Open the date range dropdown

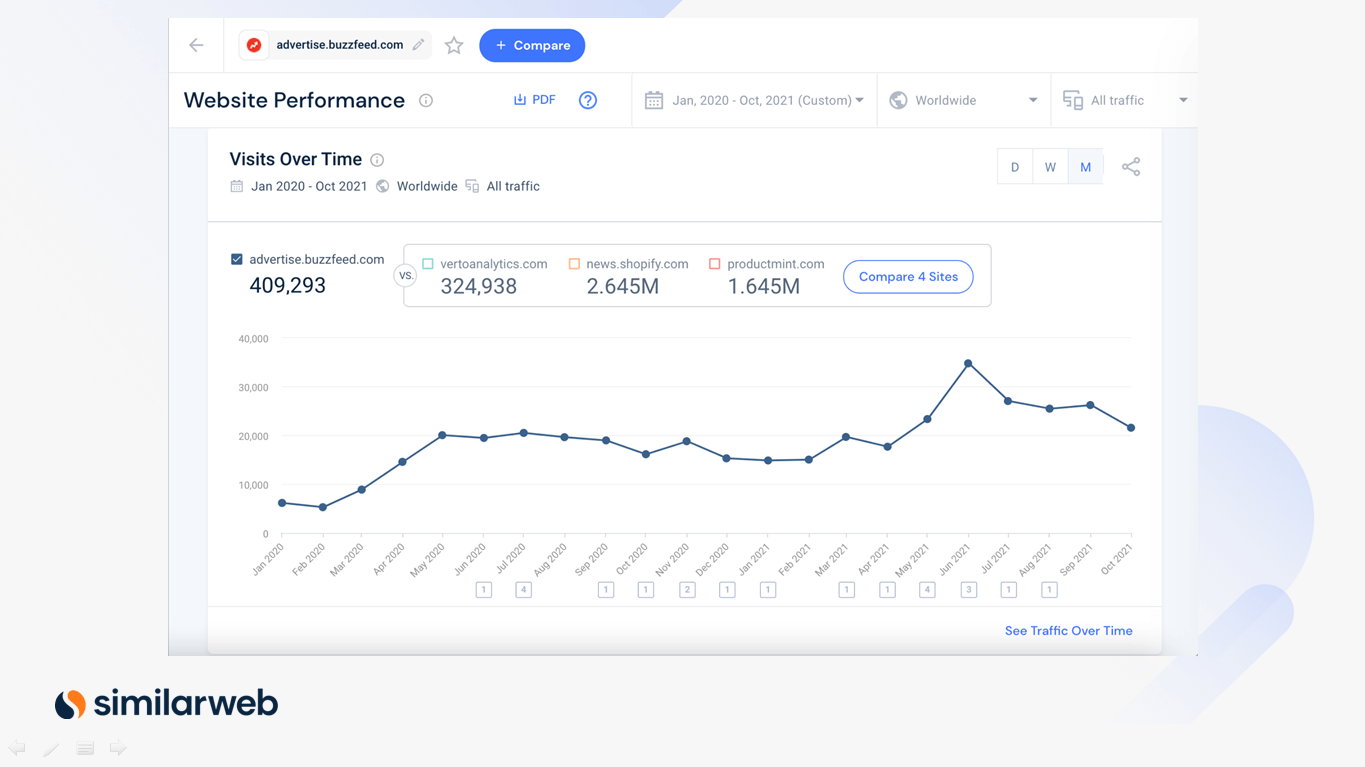point(755,100)
